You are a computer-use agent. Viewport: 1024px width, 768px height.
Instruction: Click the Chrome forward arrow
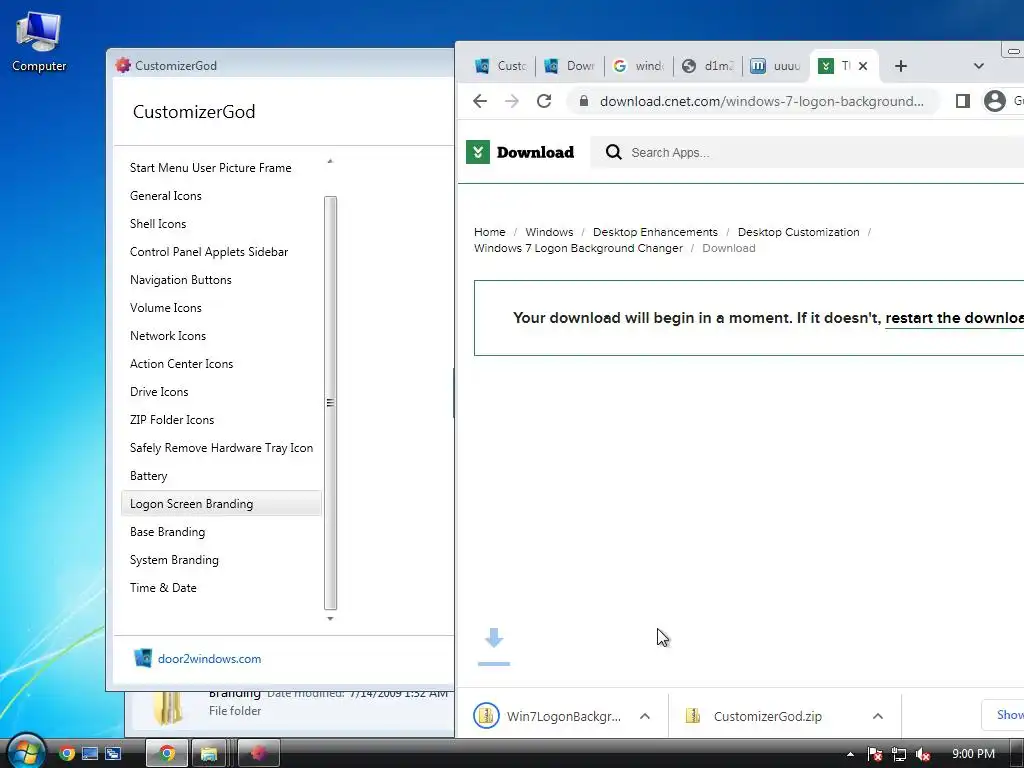pos(512,101)
